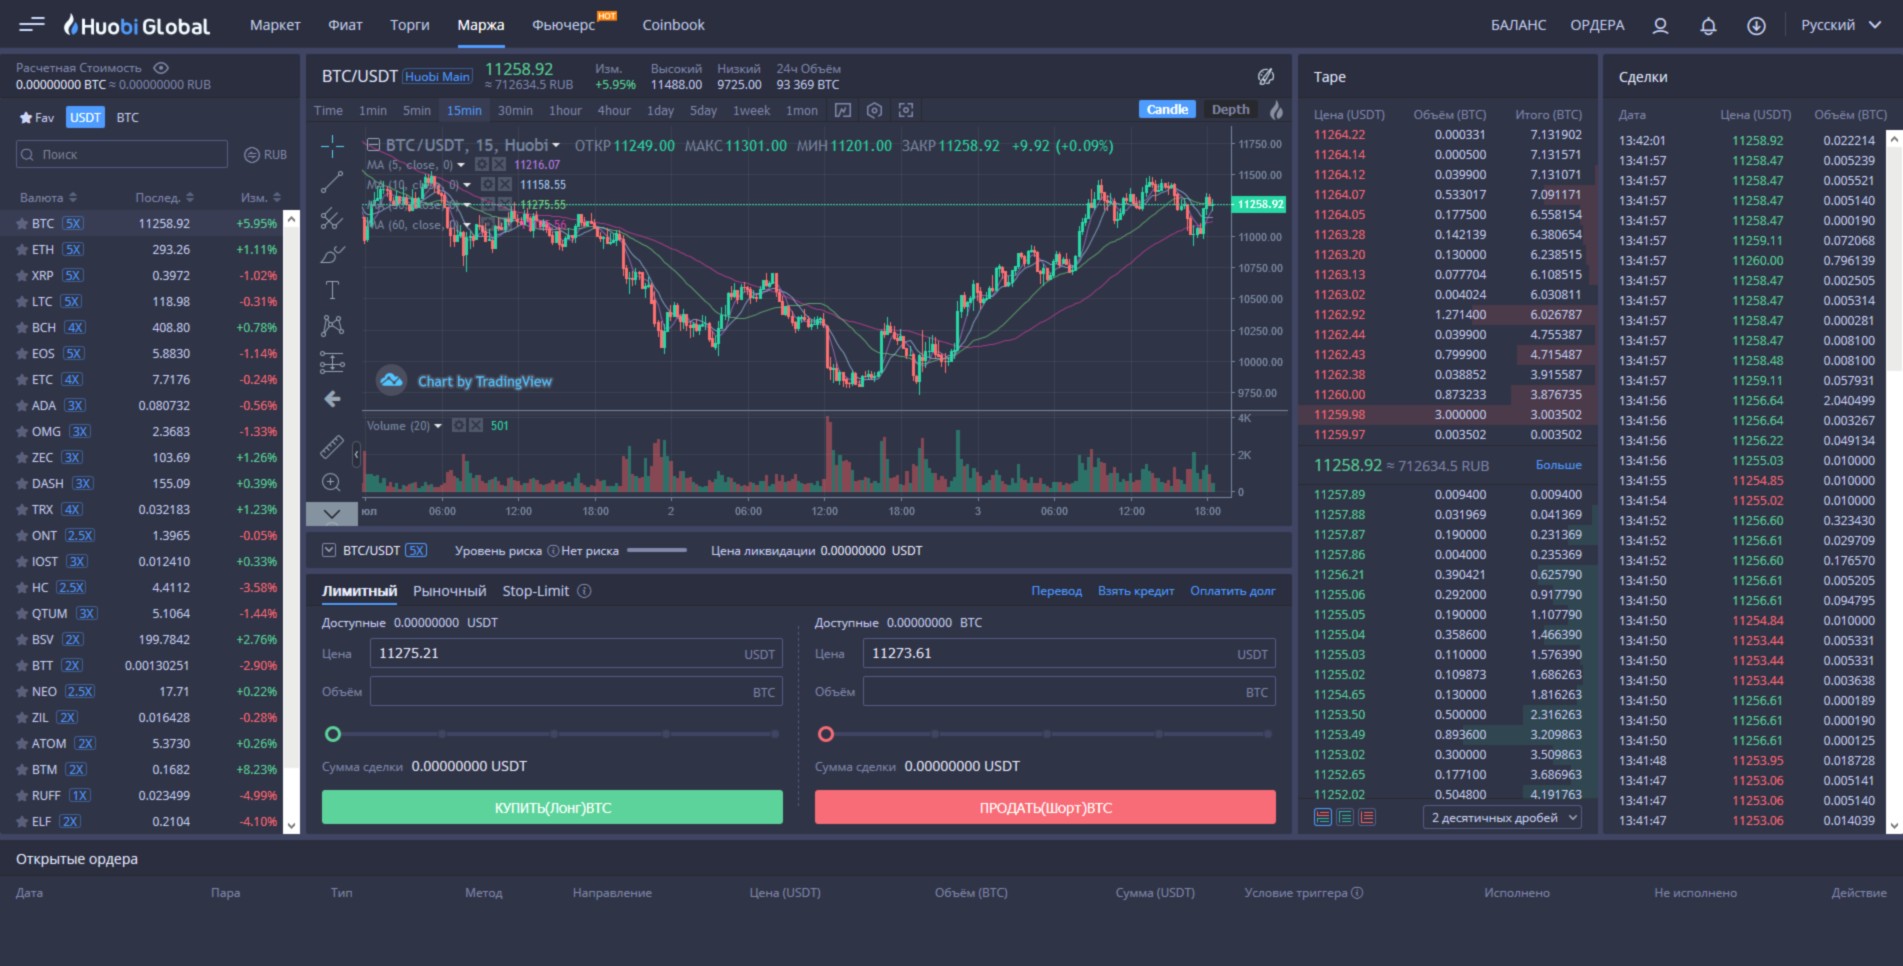Toggle the BTC/USDT 5X checkbox below chart
This screenshot has width=1903, height=966.
[329, 550]
